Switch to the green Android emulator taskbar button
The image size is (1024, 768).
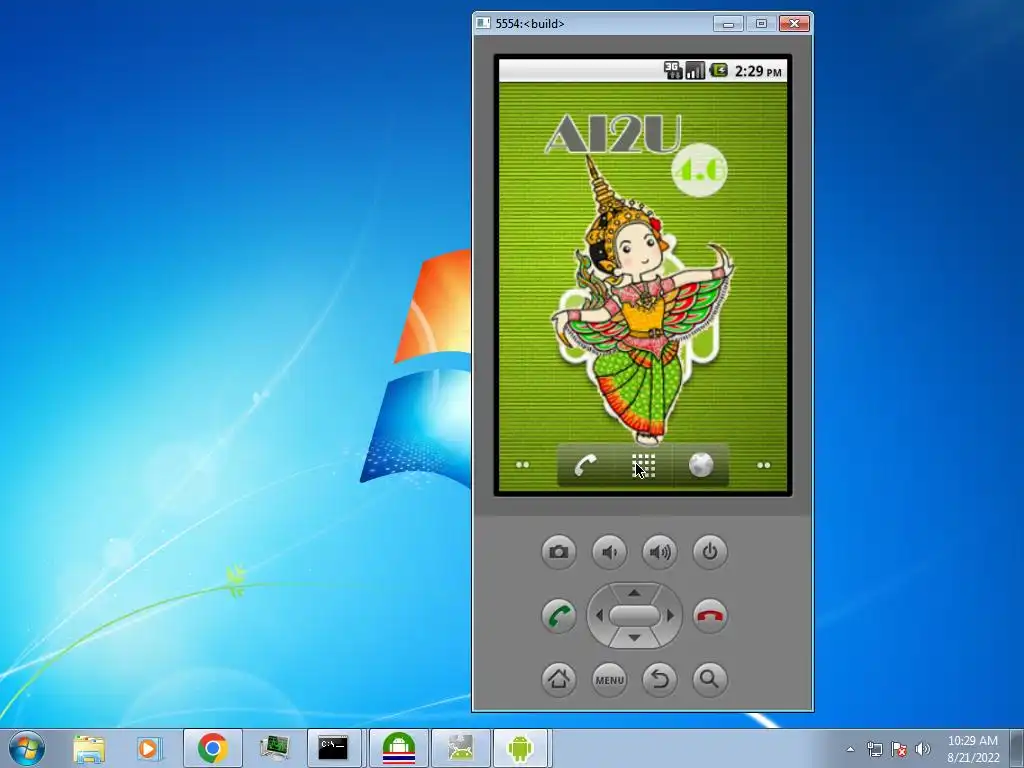click(520, 748)
